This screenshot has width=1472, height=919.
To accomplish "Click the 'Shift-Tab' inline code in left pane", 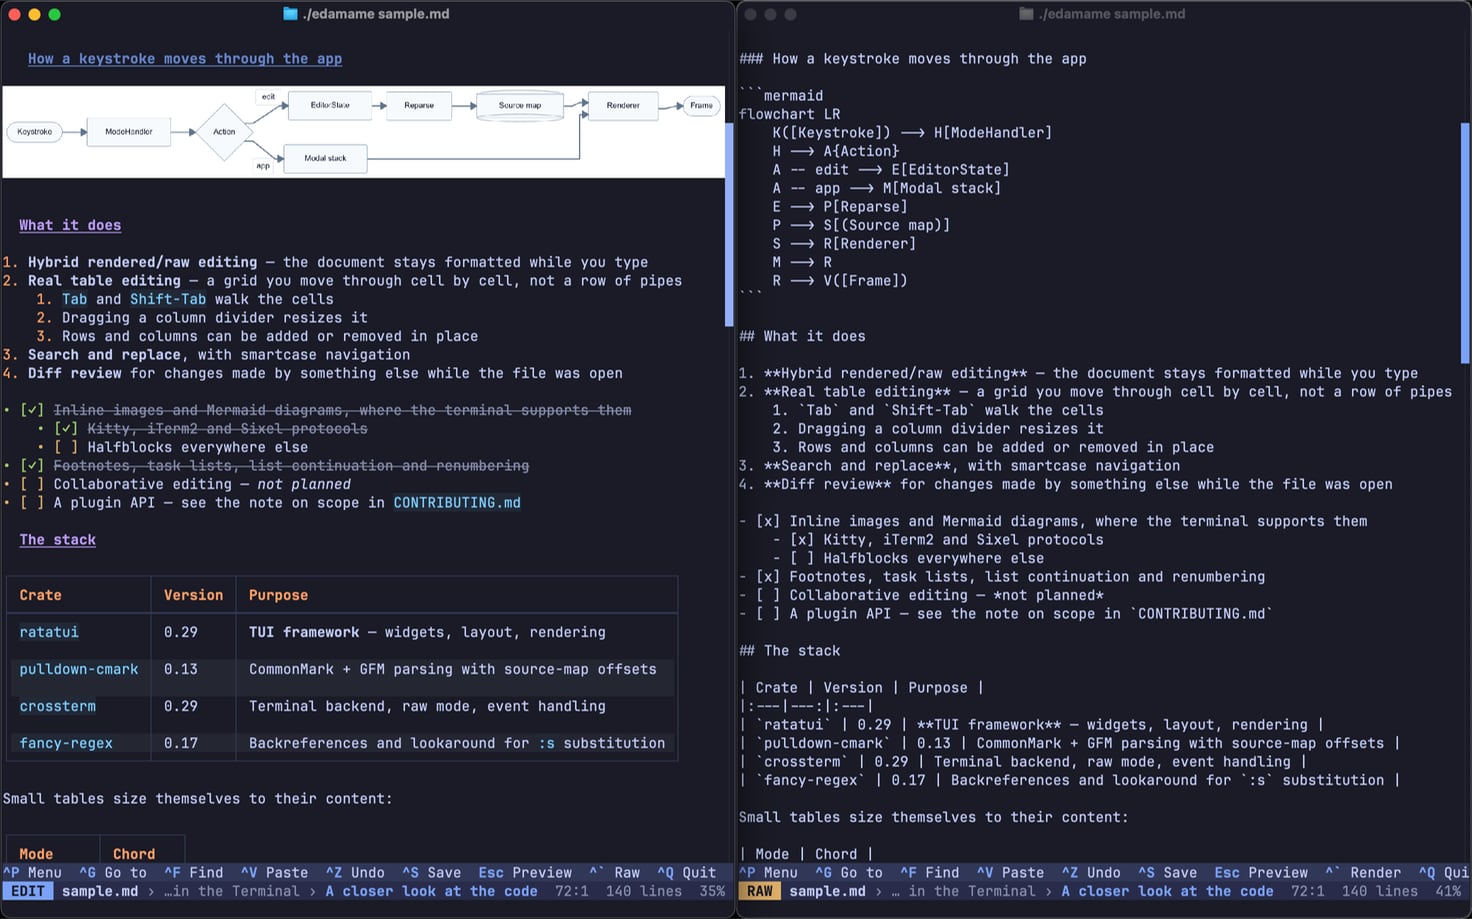I will point(168,299).
